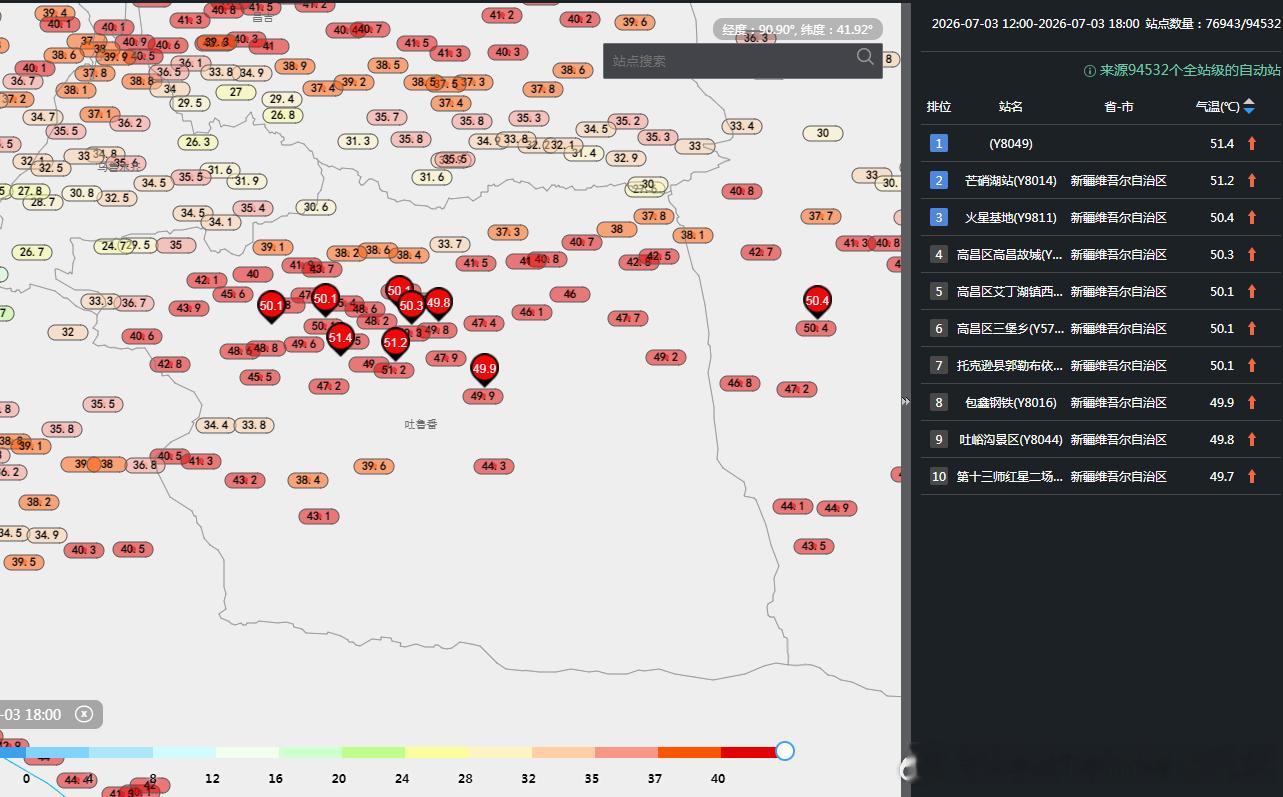
Task: Click the 气温(℃) column header
Action: (1217, 106)
